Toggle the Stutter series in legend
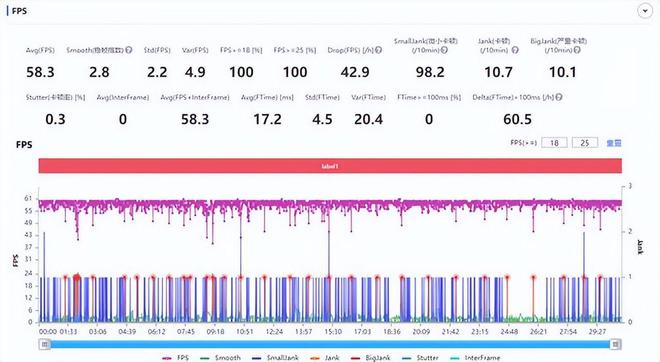Viewport: 660px width, 362px height. [x=420, y=358]
